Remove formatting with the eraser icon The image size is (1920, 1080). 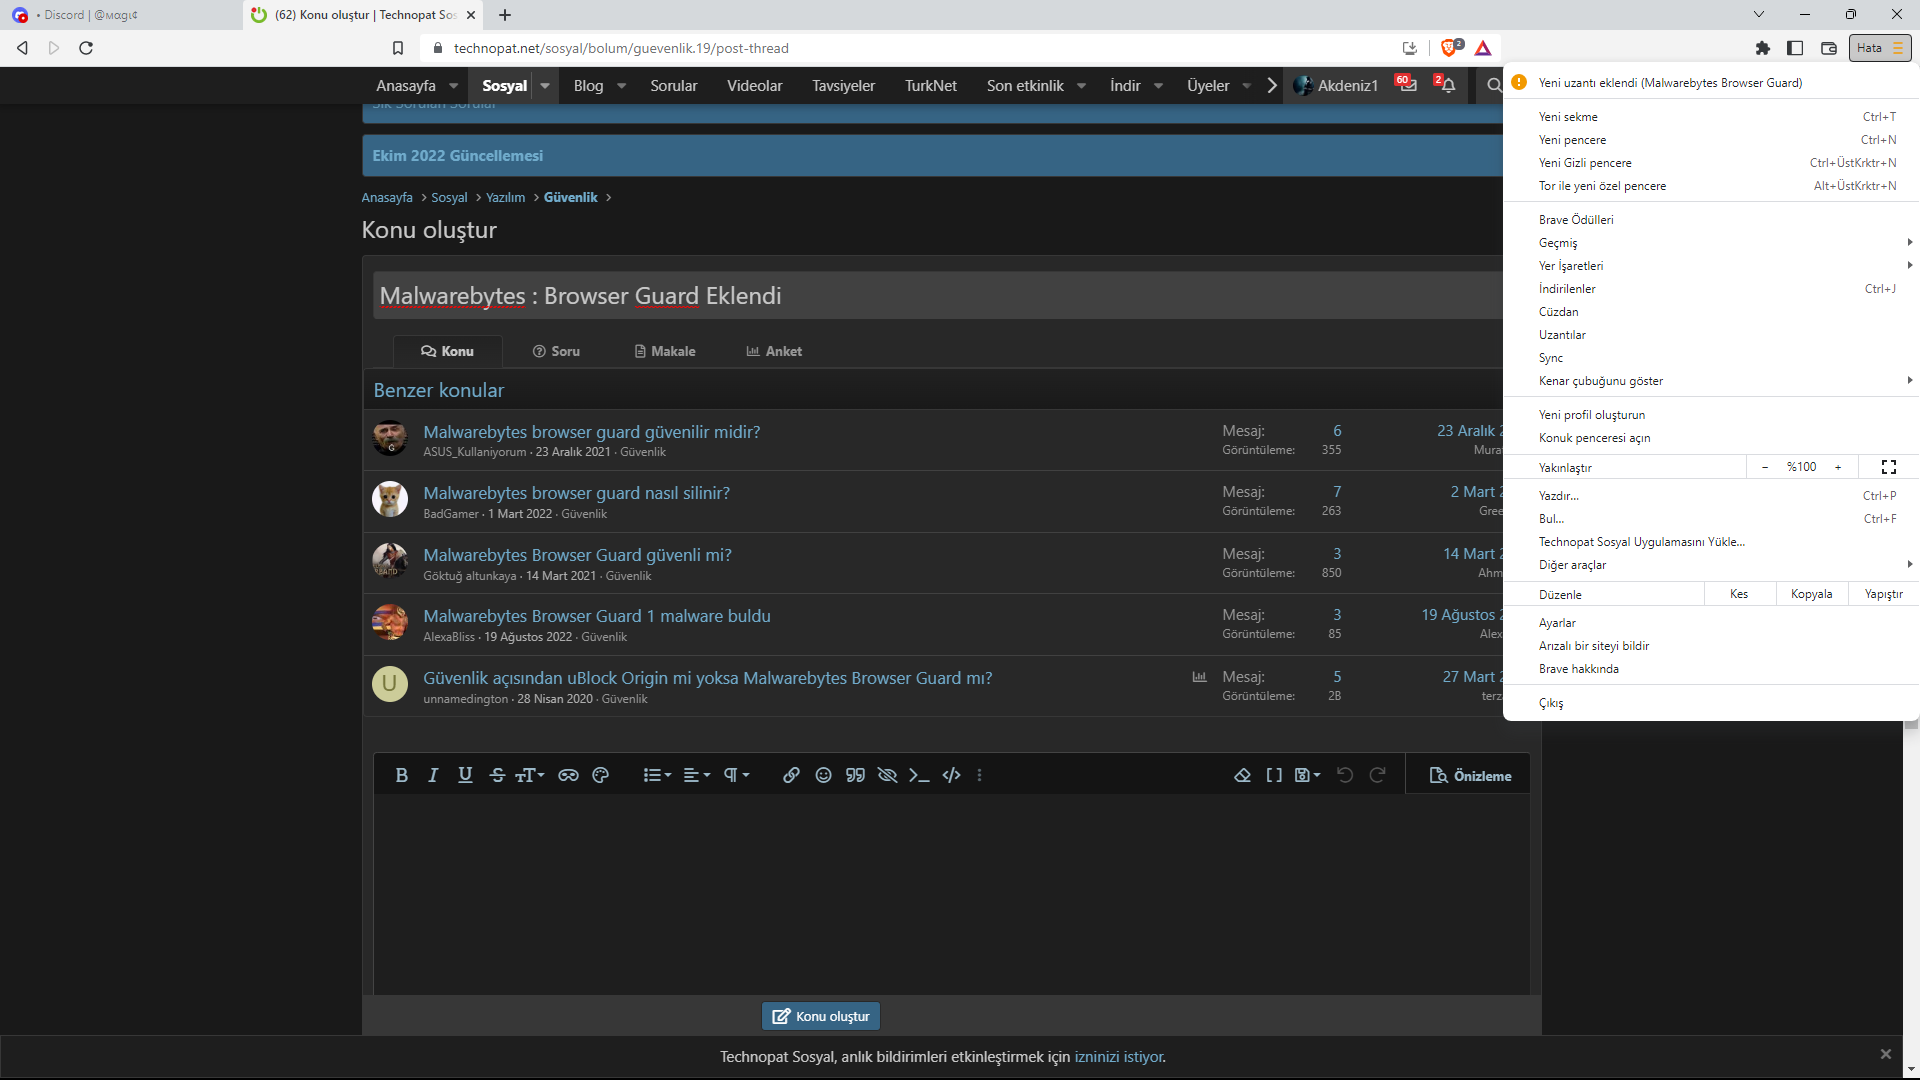tap(1242, 775)
